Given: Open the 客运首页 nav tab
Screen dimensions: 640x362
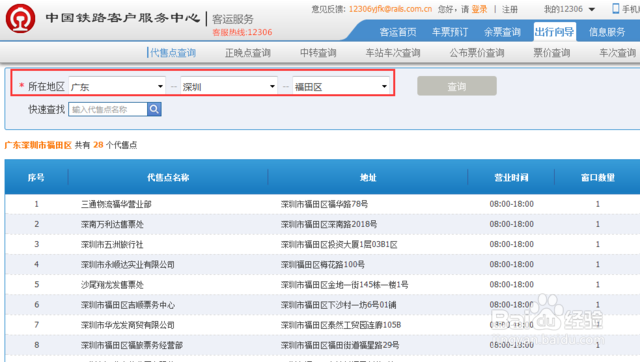Looking at the screenshot, I should 398,32.
